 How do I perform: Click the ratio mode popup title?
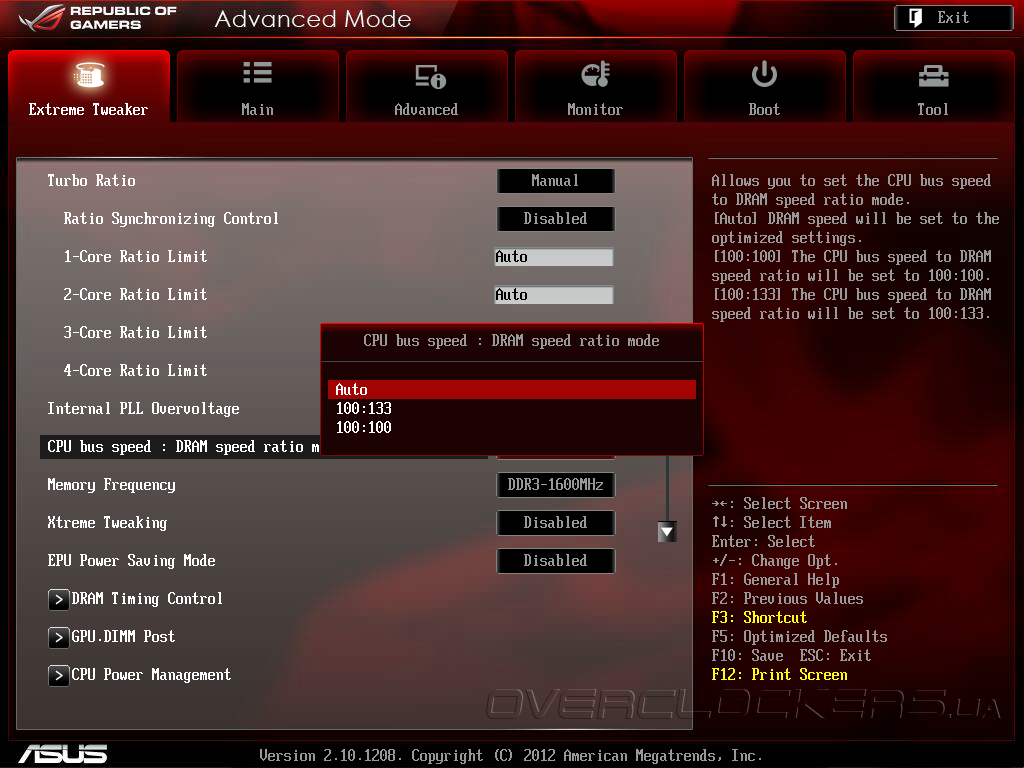(x=511, y=341)
